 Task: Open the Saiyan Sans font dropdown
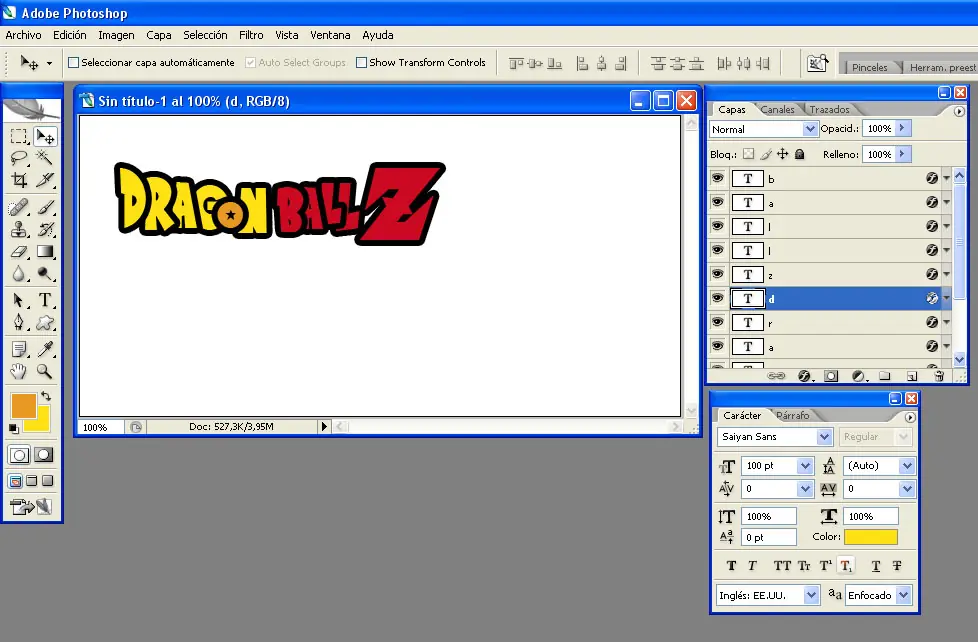(x=824, y=437)
